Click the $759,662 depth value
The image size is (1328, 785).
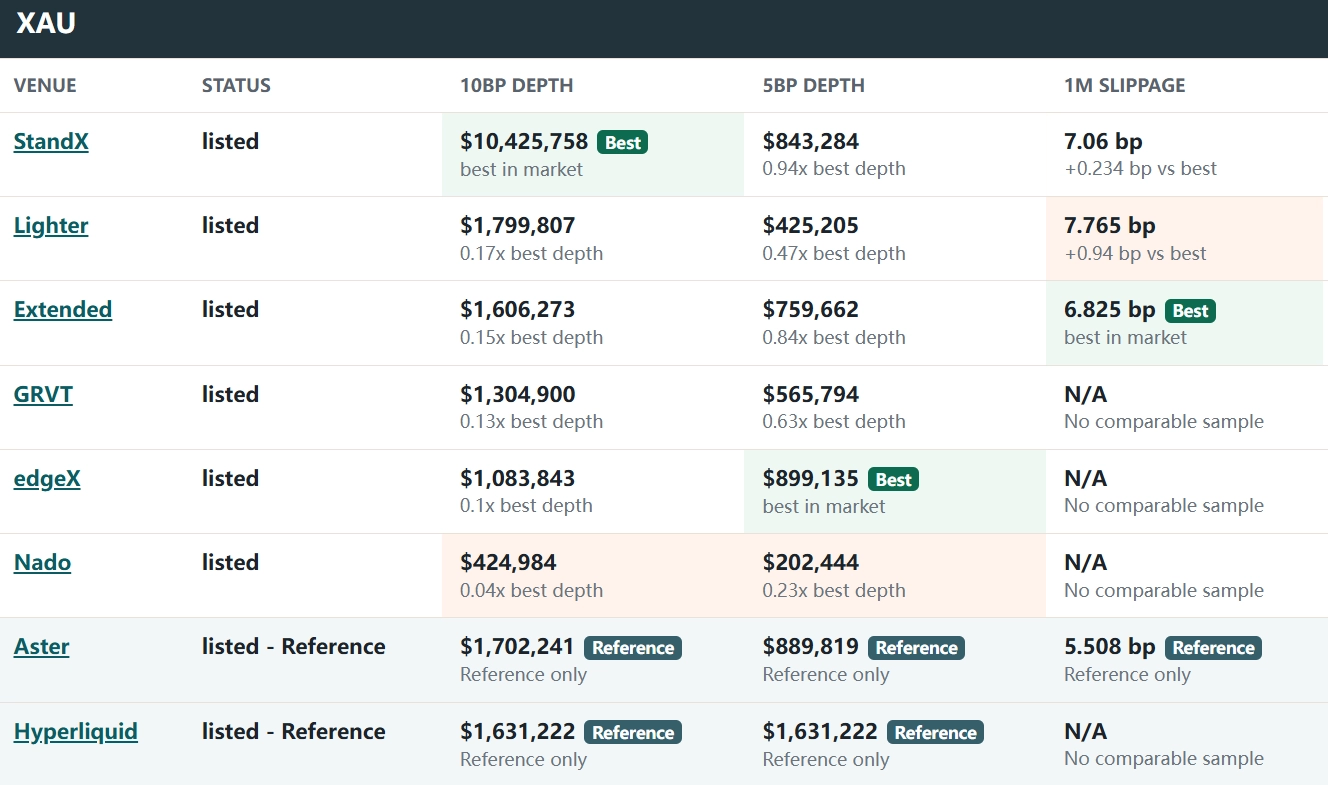[x=811, y=310]
